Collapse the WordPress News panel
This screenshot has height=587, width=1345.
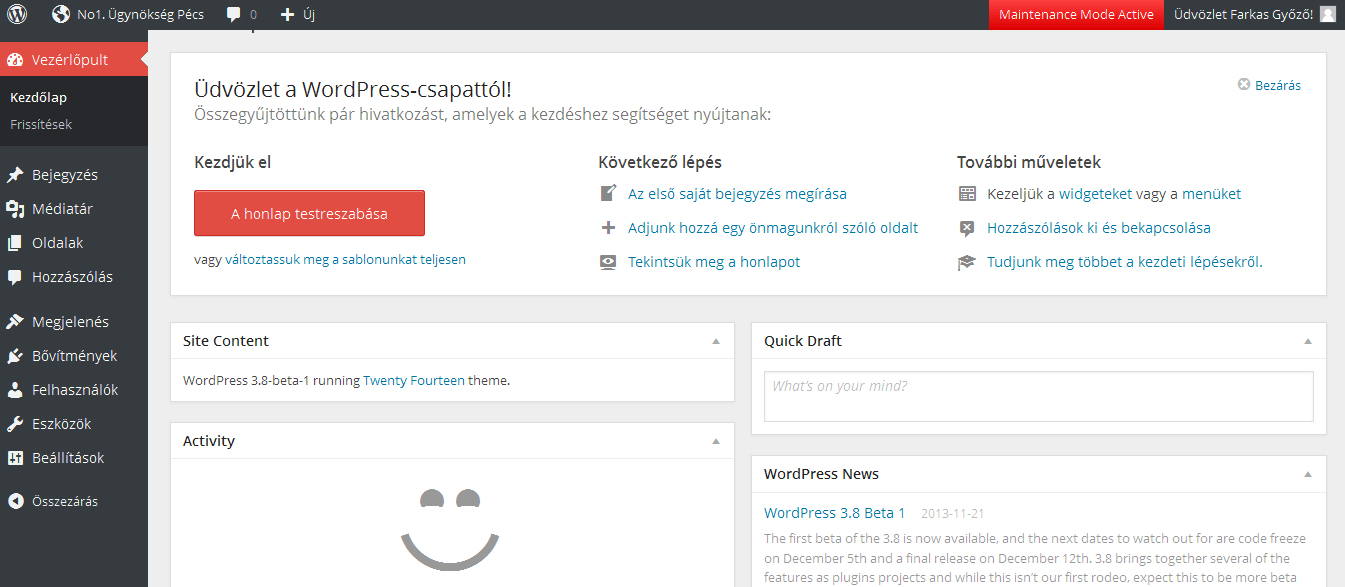[1309, 474]
